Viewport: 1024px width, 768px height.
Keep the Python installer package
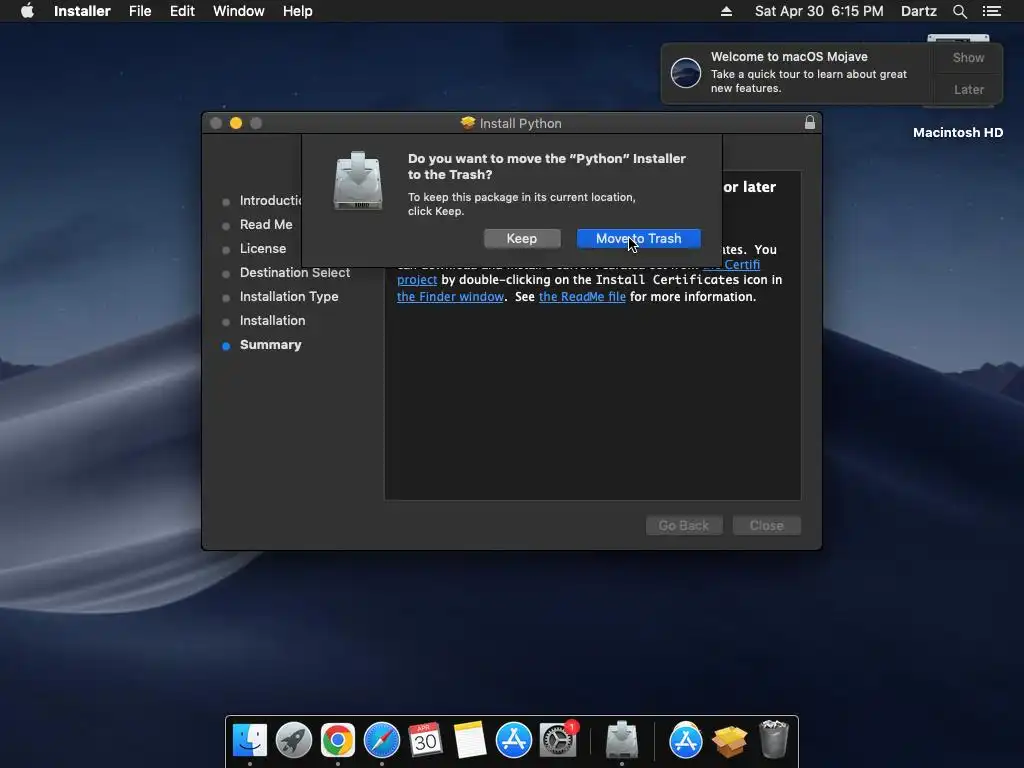(x=522, y=238)
